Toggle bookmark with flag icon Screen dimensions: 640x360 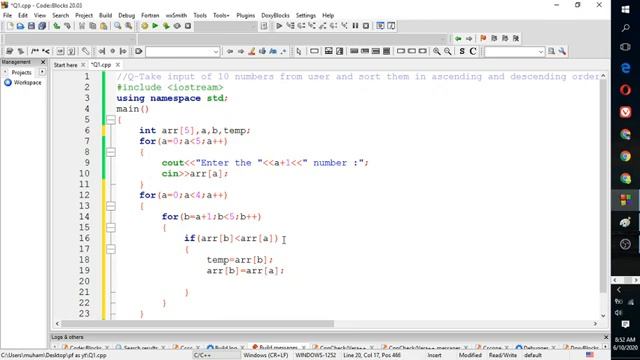click(x=483, y=38)
